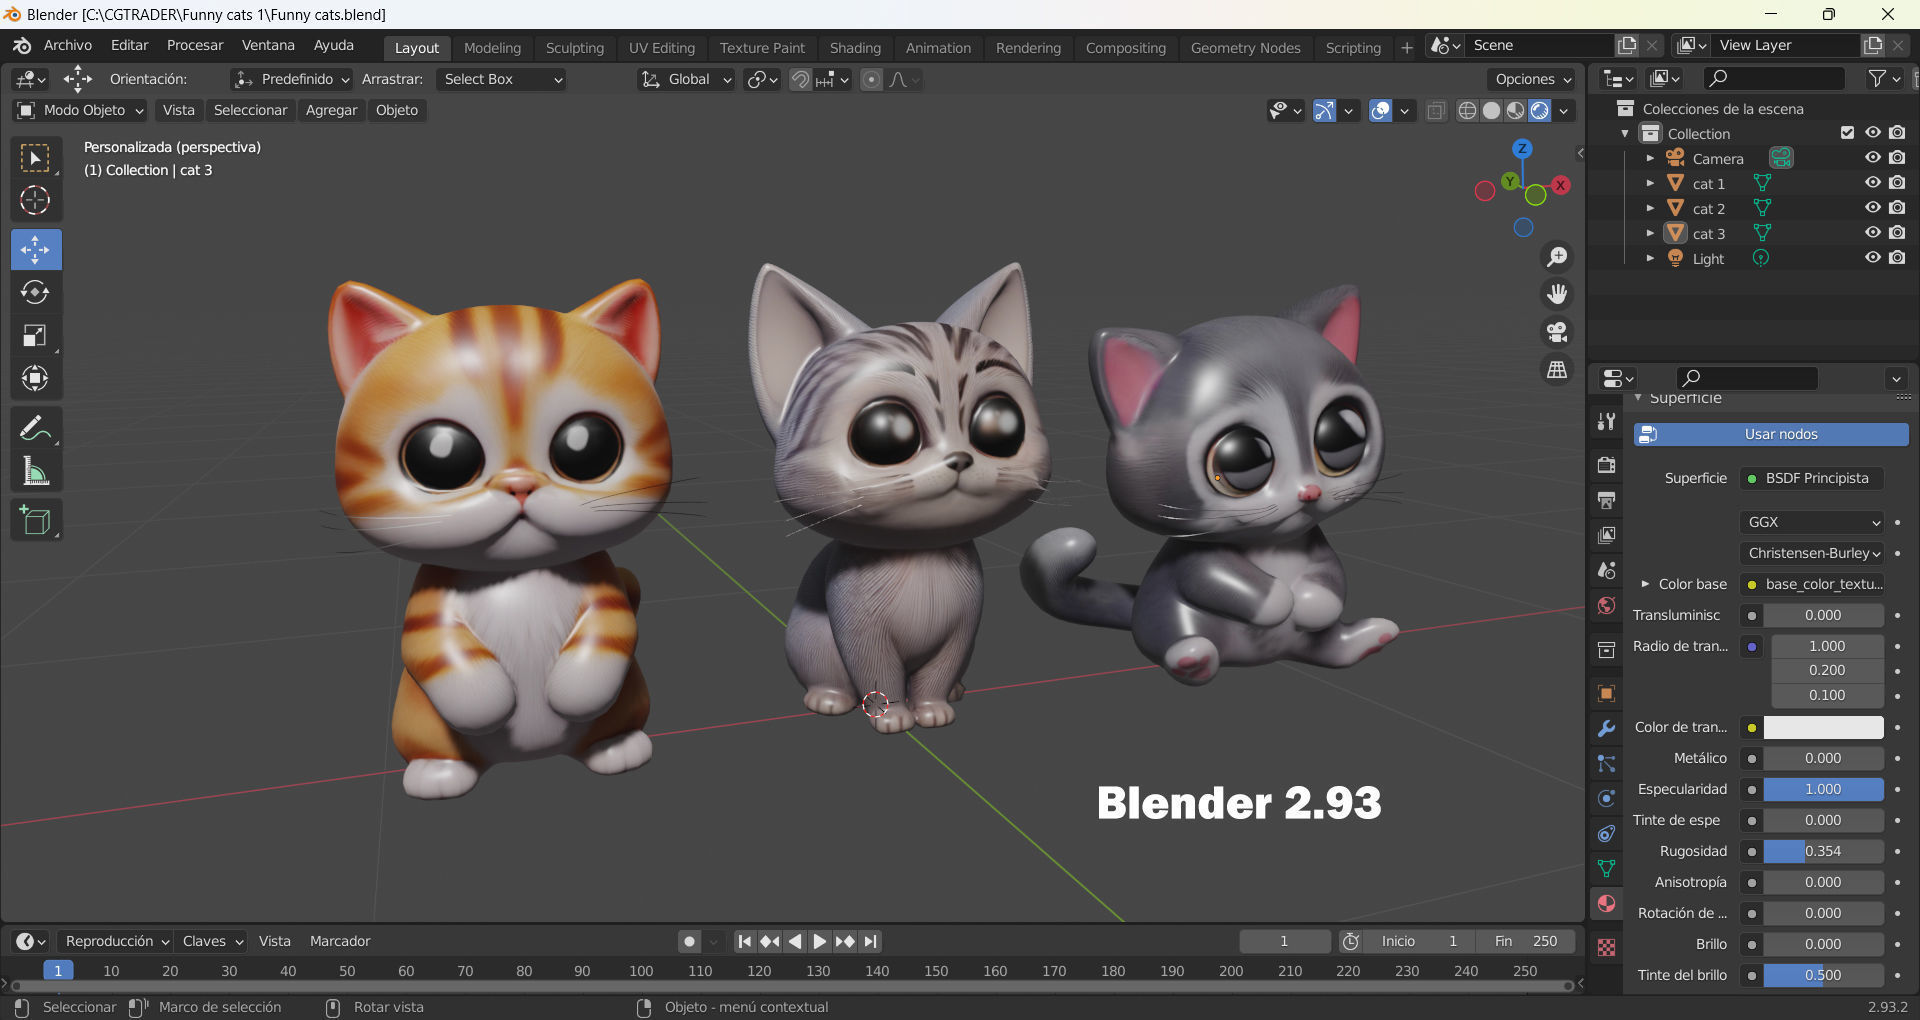Click the Rugosidad 0.354 slider
Screen dimensions: 1920x1020
pyautogui.click(x=1823, y=851)
